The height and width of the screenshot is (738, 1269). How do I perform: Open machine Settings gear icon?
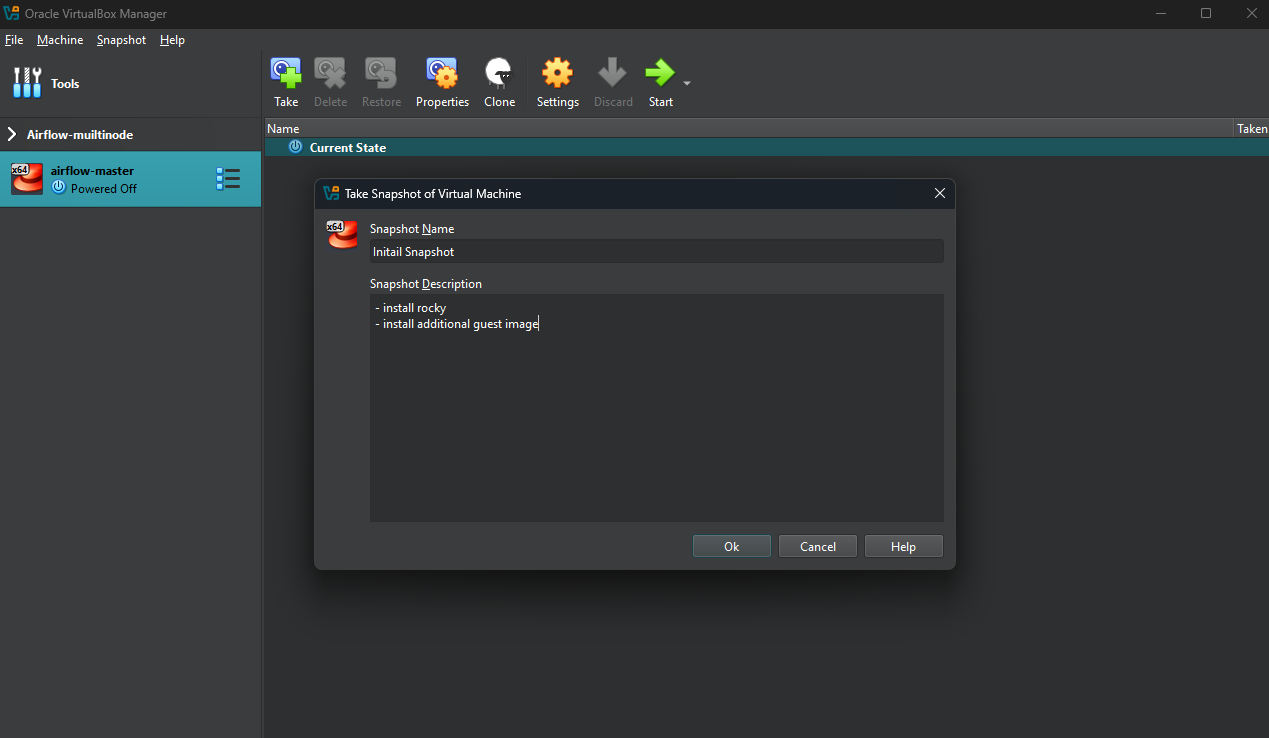click(x=557, y=74)
